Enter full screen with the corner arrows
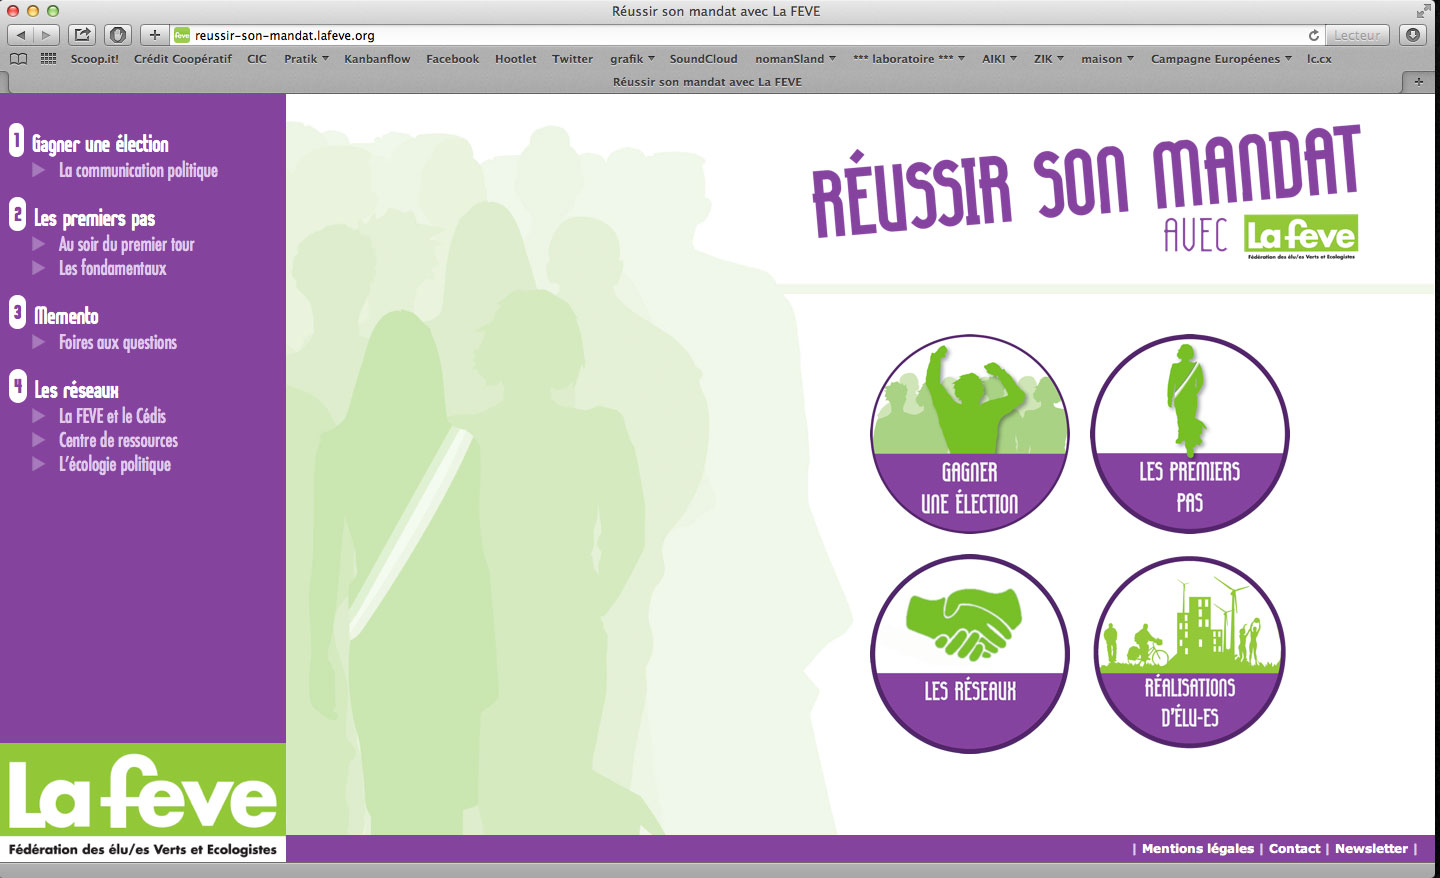 1423,11
